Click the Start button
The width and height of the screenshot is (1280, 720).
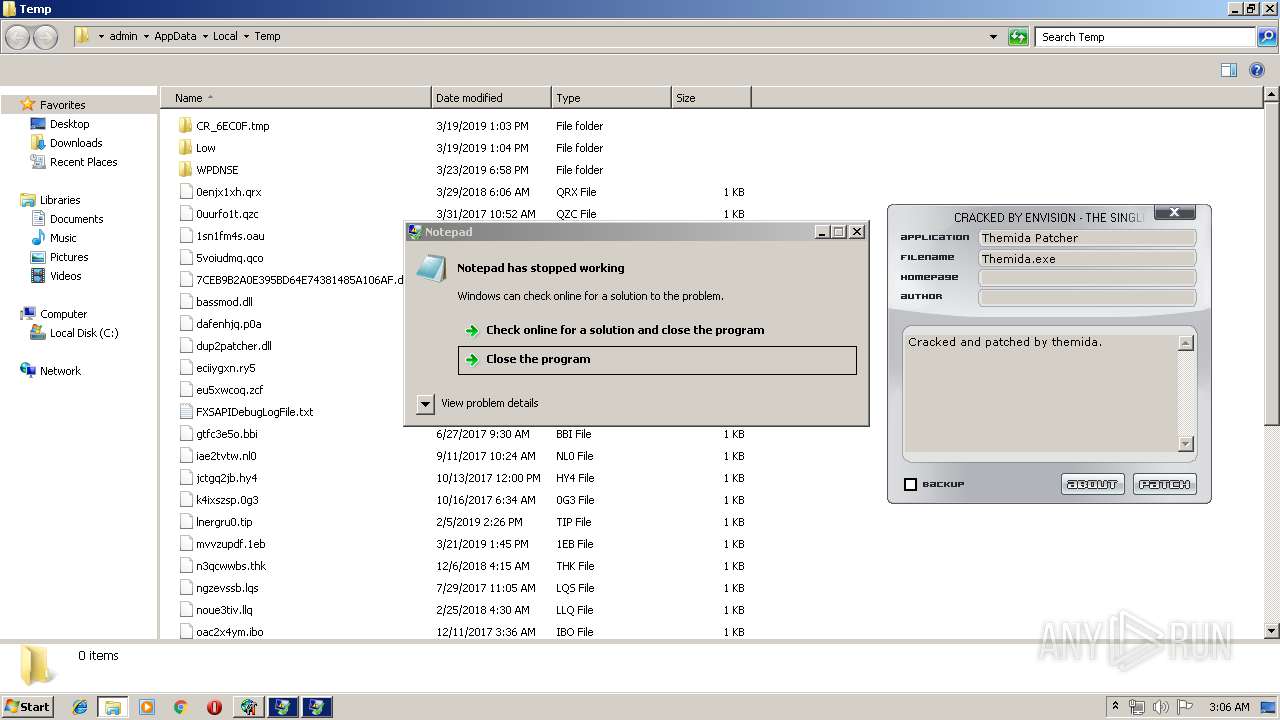(28, 707)
